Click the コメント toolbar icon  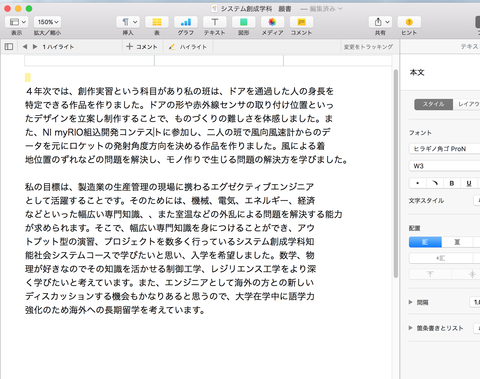click(301, 22)
